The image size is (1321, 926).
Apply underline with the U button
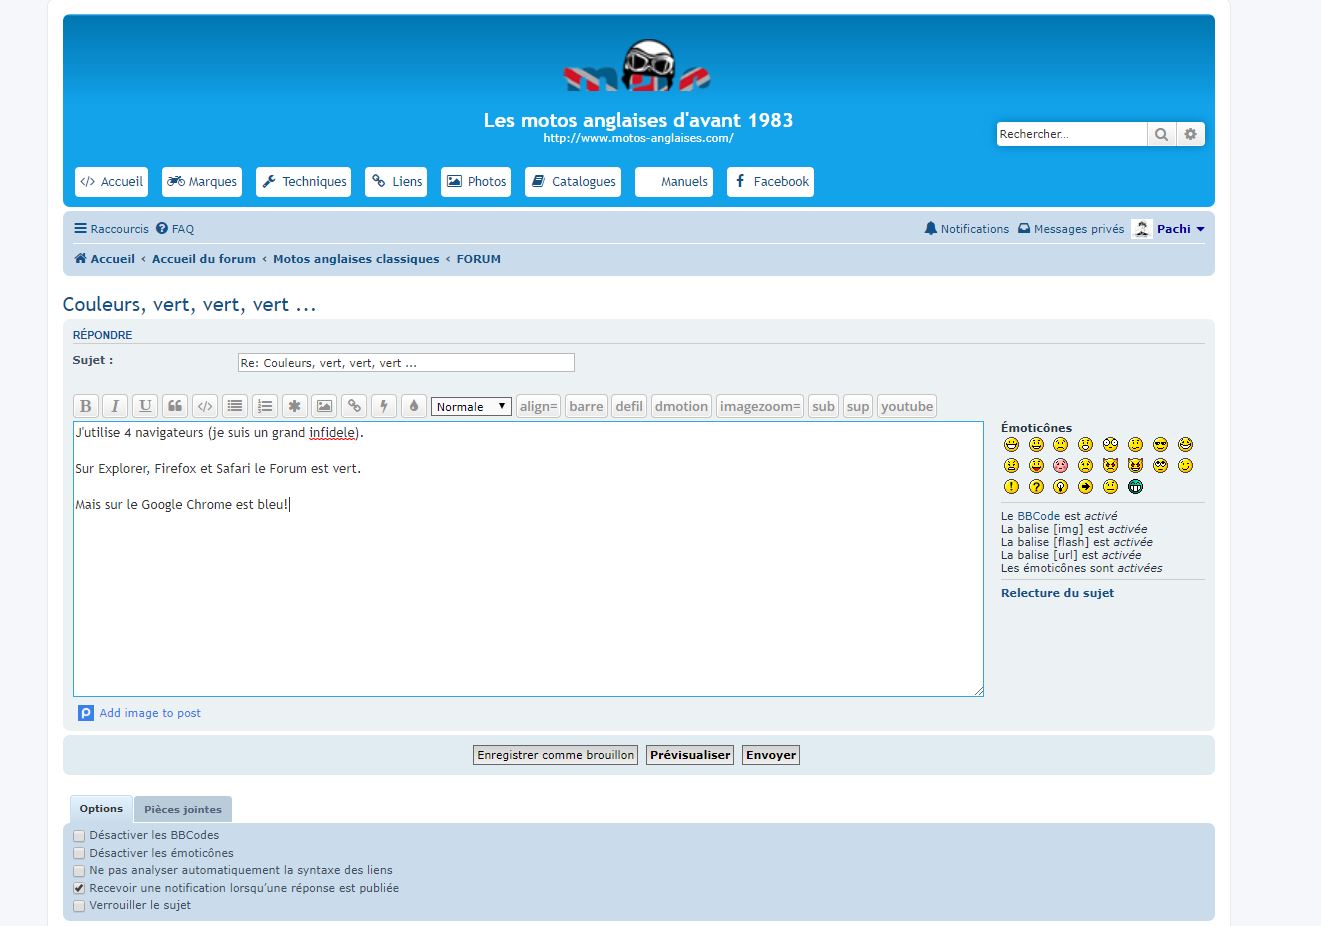[x=145, y=406]
